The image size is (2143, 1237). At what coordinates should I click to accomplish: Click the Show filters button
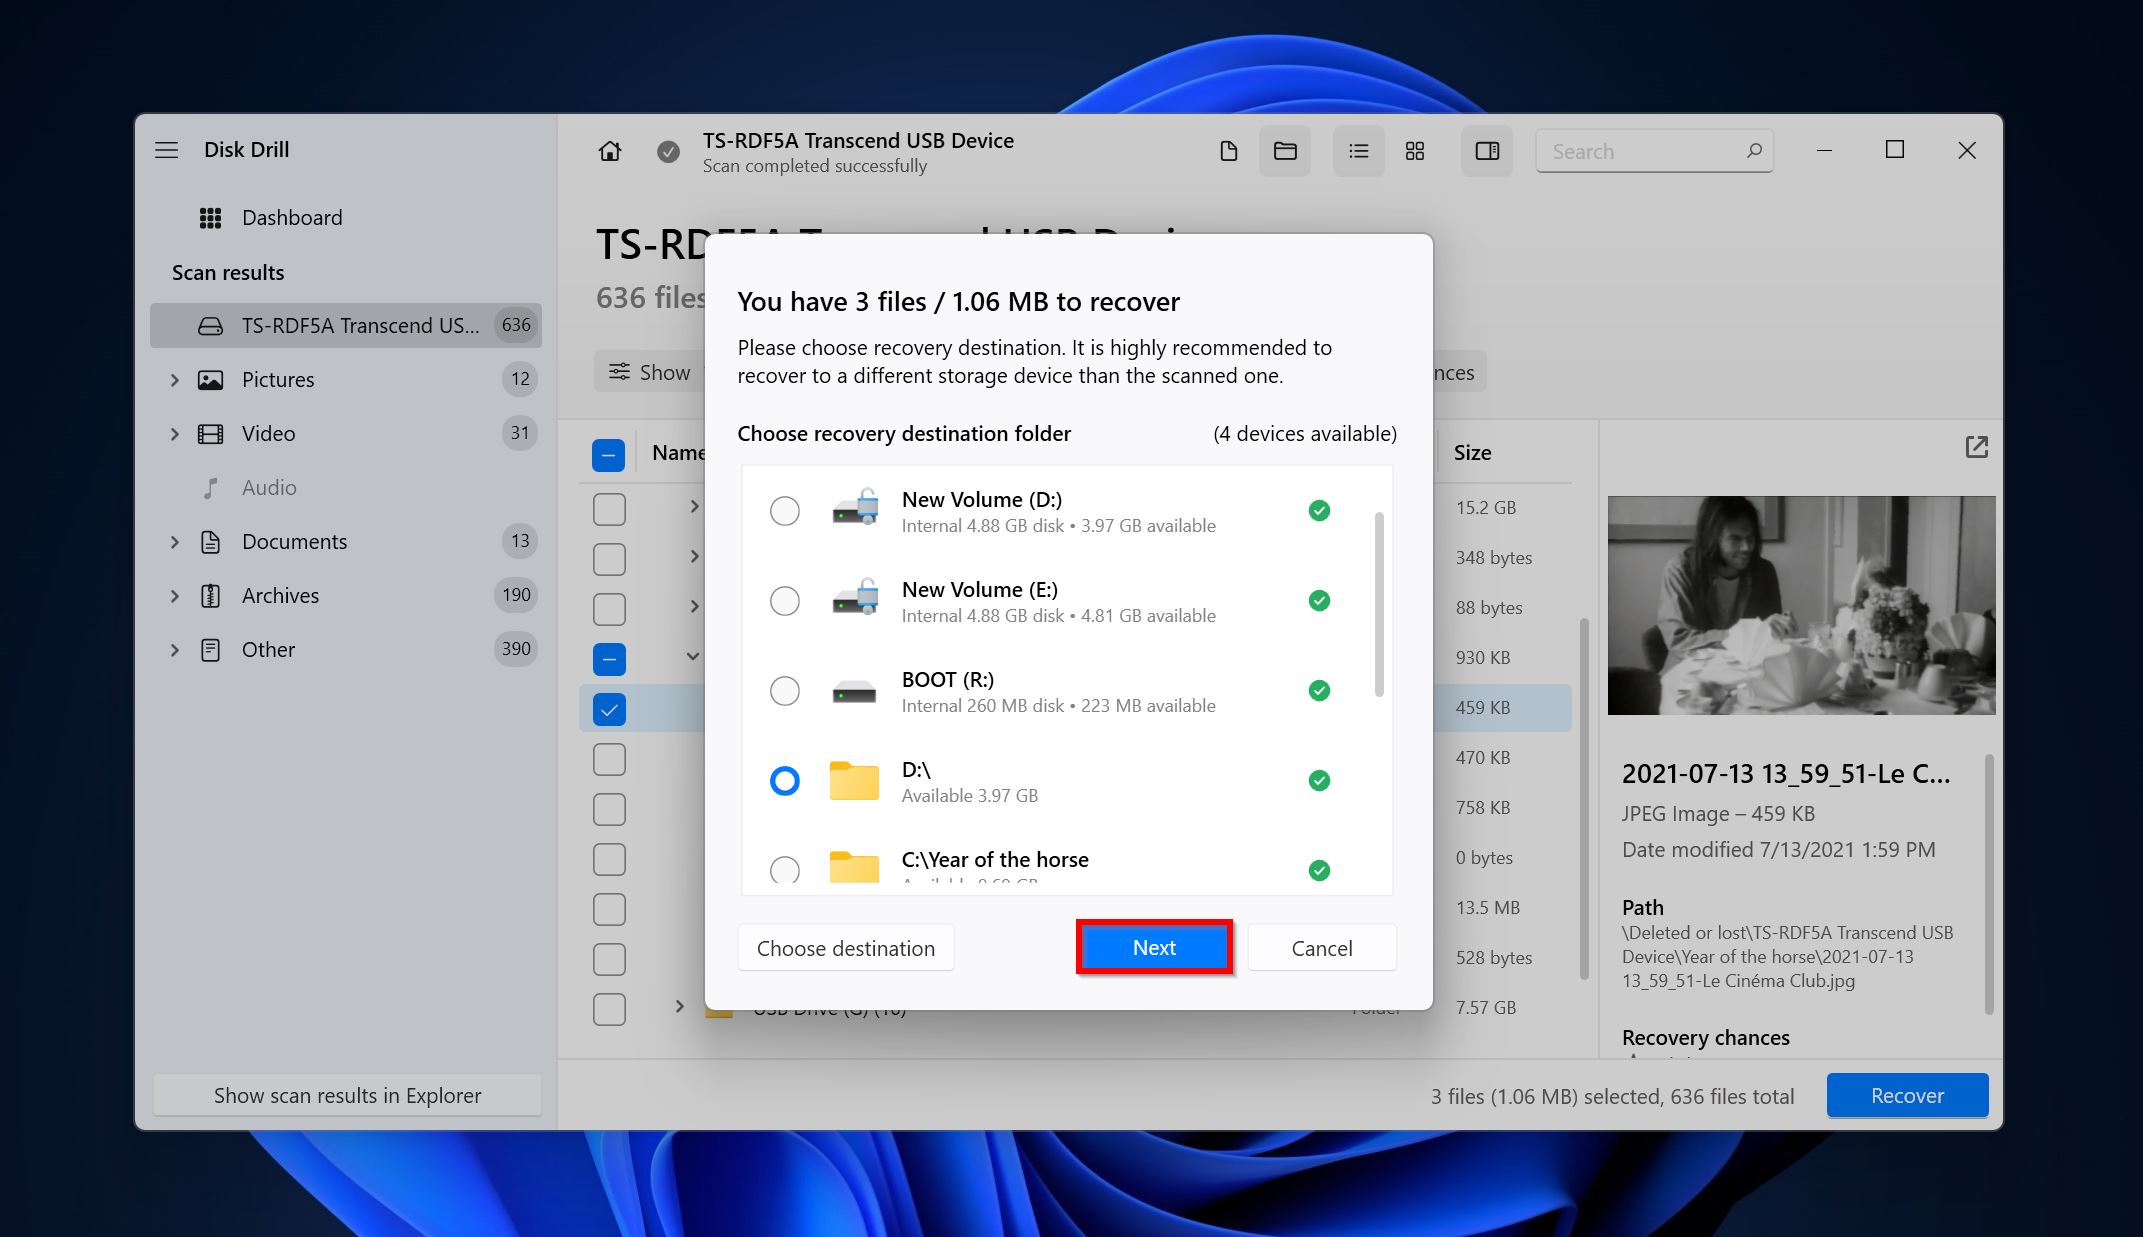[650, 373]
